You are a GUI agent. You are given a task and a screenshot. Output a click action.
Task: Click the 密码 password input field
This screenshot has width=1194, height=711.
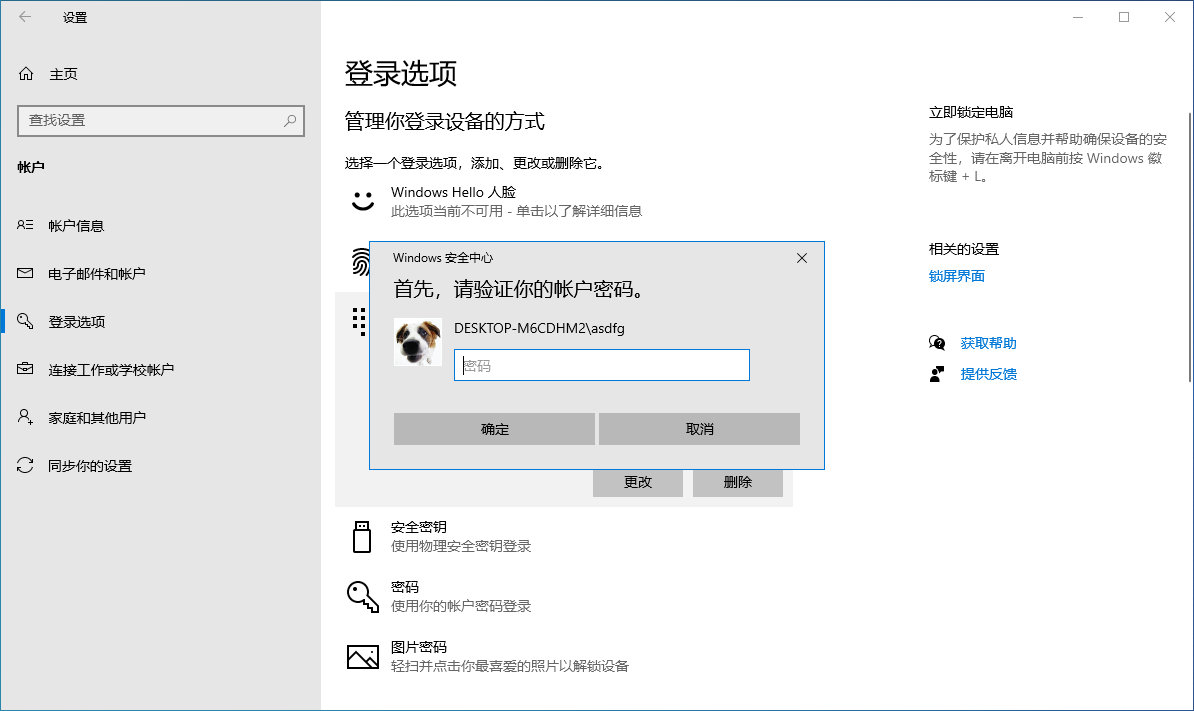tap(601, 364)
